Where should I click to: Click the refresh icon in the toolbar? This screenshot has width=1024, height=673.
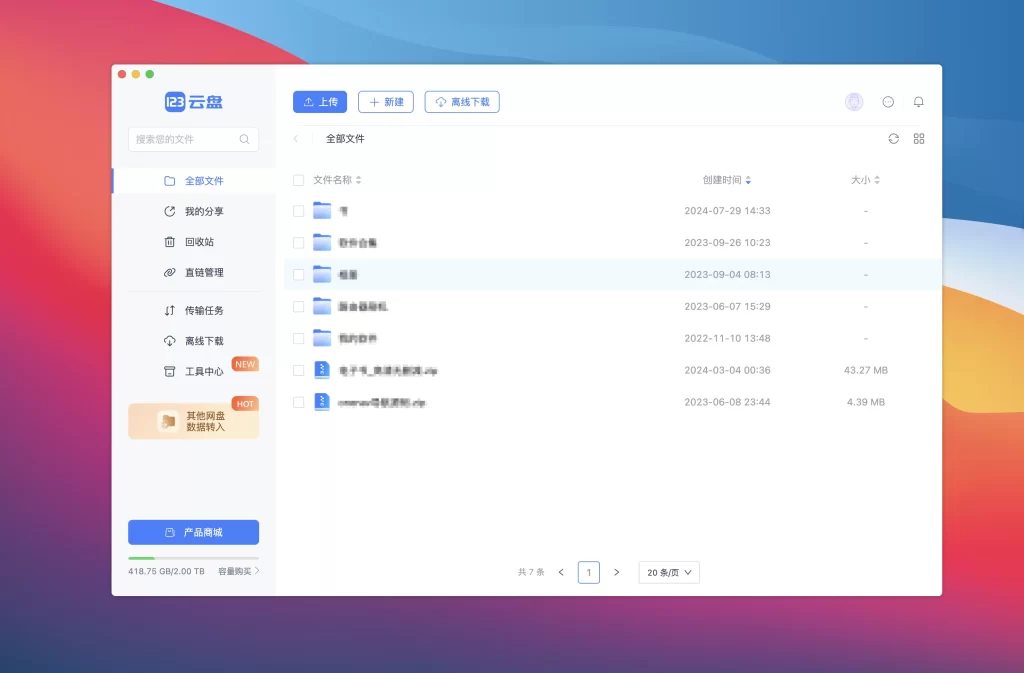pyautogui.click(x=893, y=139)
